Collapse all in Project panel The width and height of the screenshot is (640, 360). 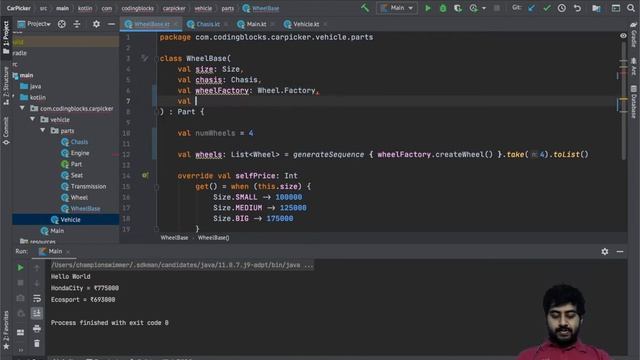pos(77,24)
